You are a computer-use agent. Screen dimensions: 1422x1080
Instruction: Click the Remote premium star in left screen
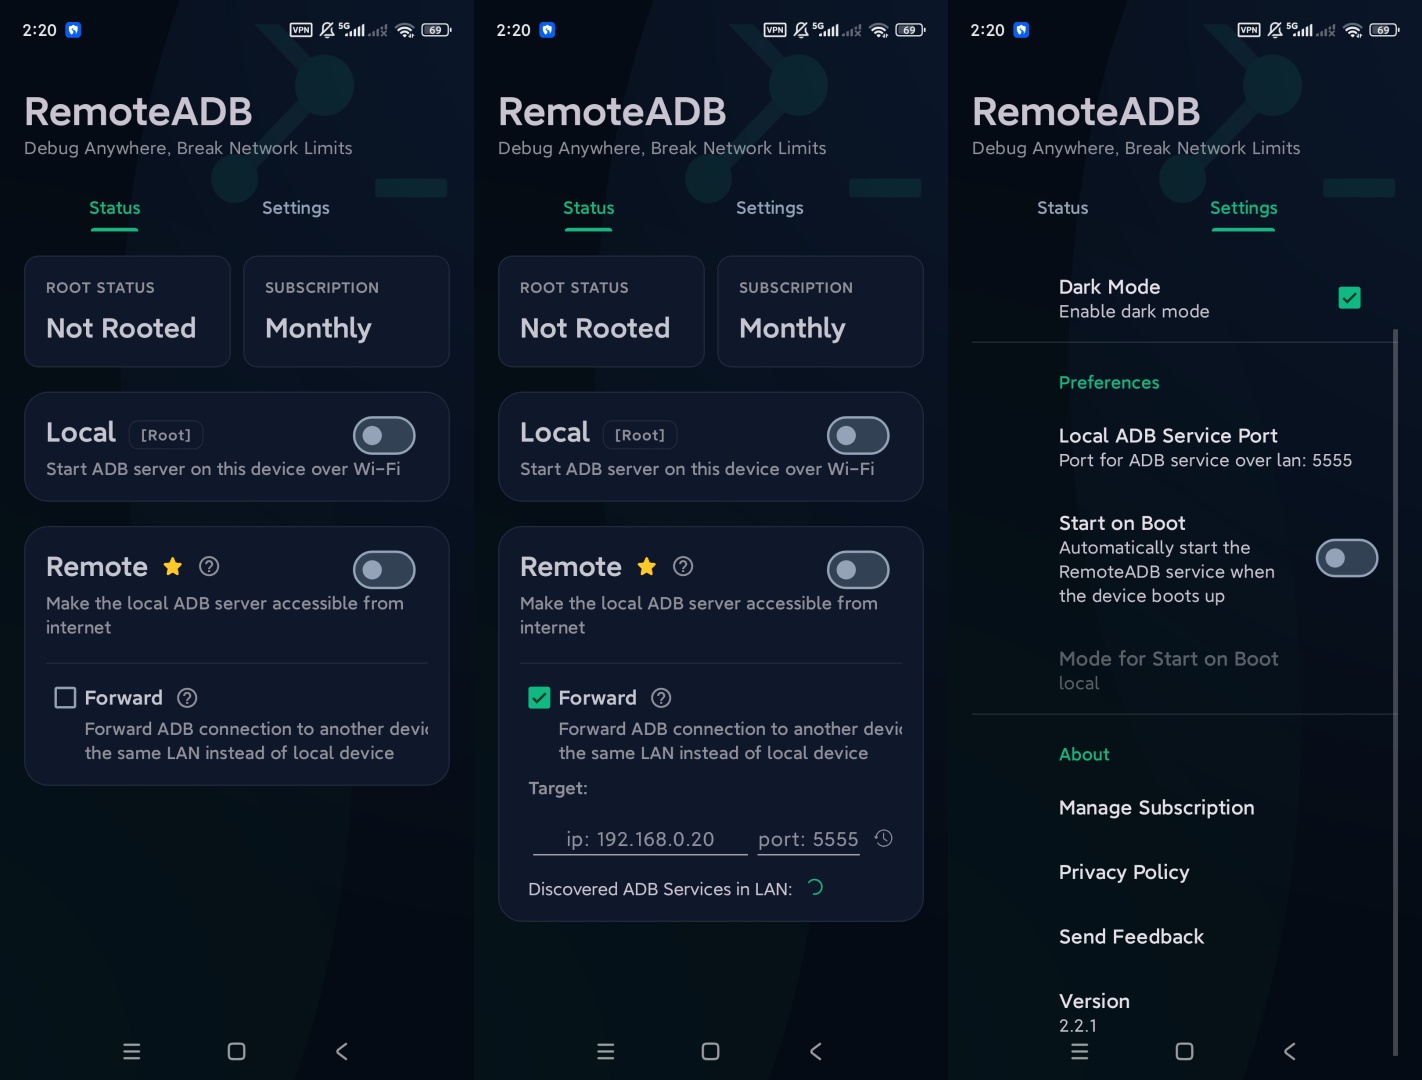click(173, 567)
